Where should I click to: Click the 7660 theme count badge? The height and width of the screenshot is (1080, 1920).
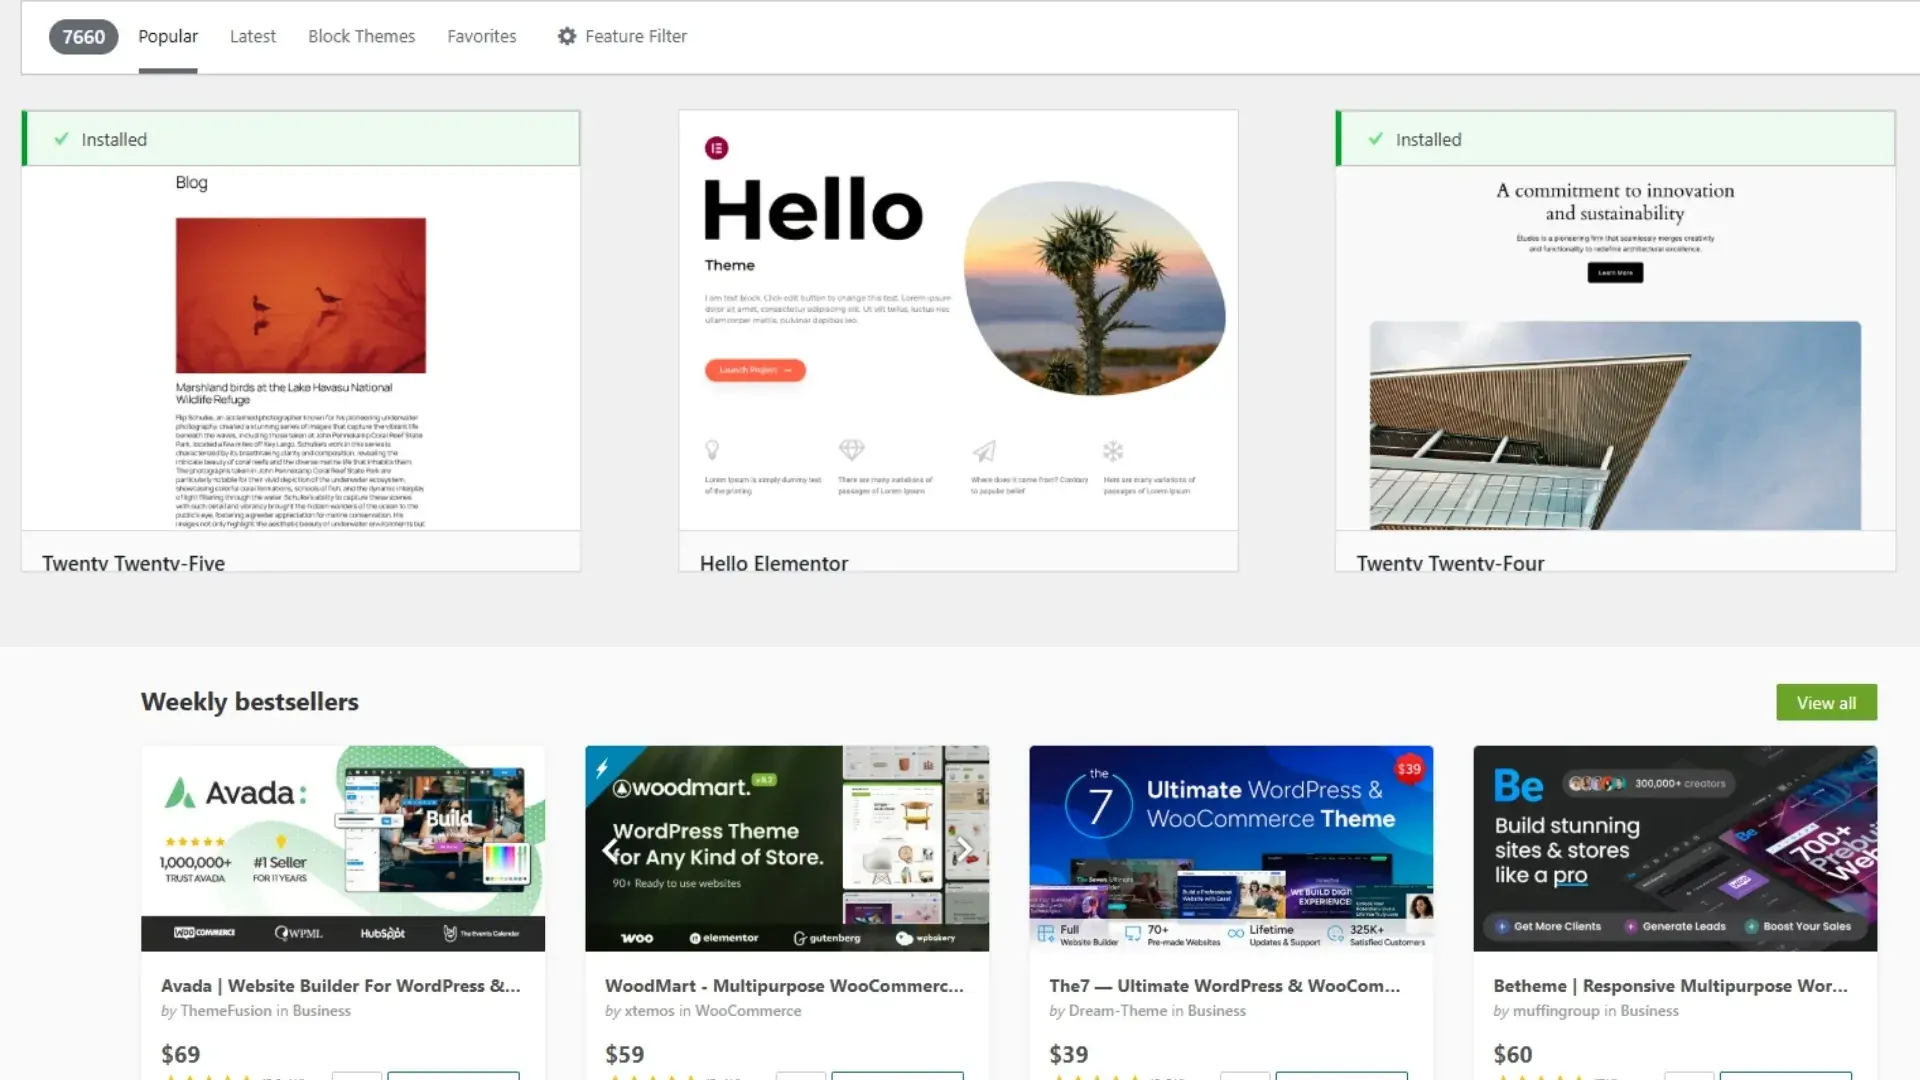[x=83, y=36]
